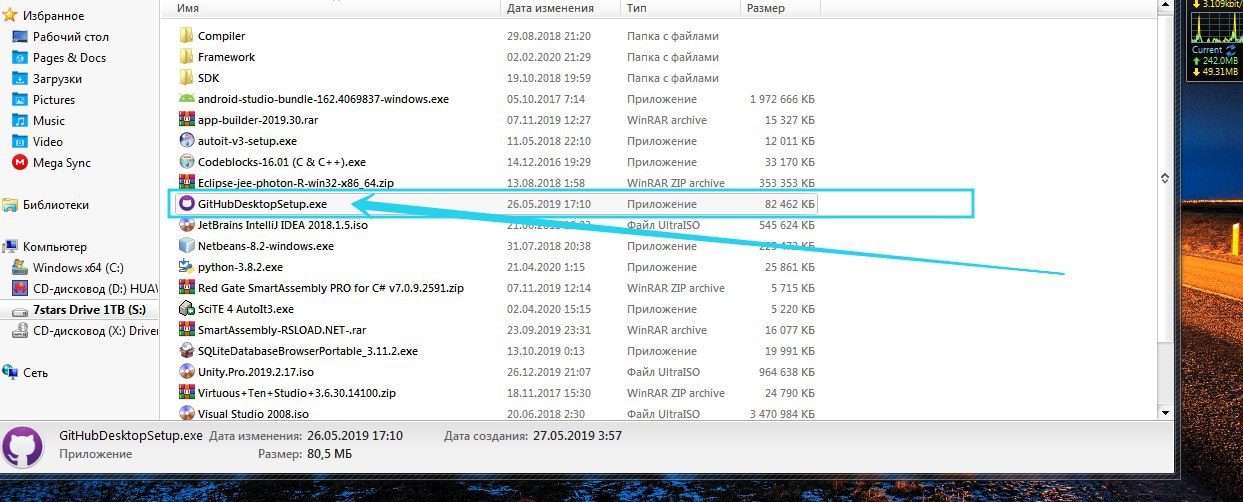Select the app-builder-2019.30.rar archive icon
The image size is (1243, 502).
tap(186, 120)
